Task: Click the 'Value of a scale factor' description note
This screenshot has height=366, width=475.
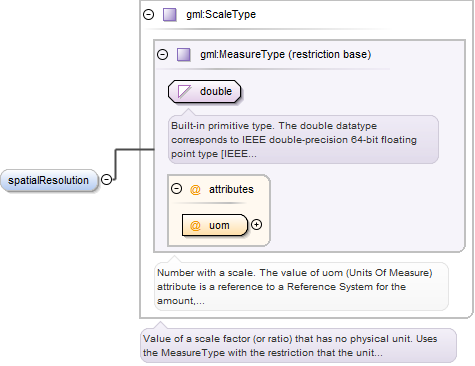Action: [298, 346]
